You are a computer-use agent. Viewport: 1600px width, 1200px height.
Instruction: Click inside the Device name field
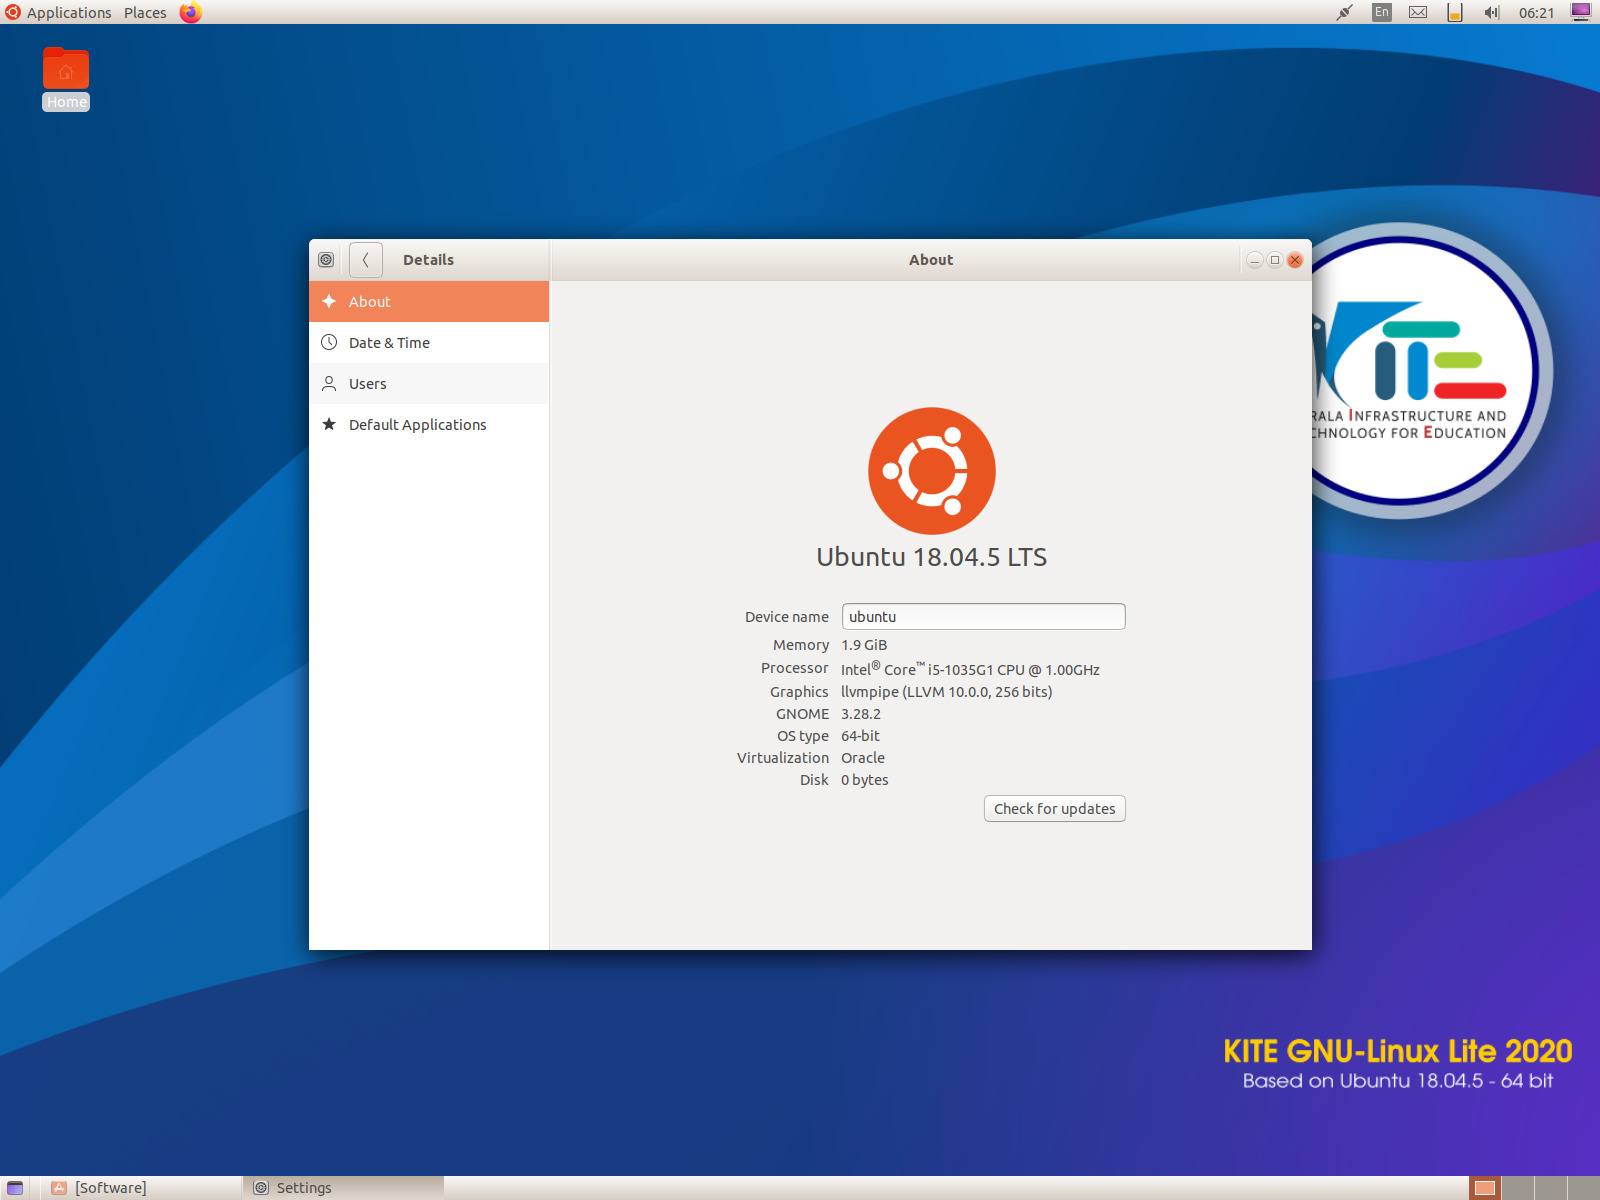point(983,616)
